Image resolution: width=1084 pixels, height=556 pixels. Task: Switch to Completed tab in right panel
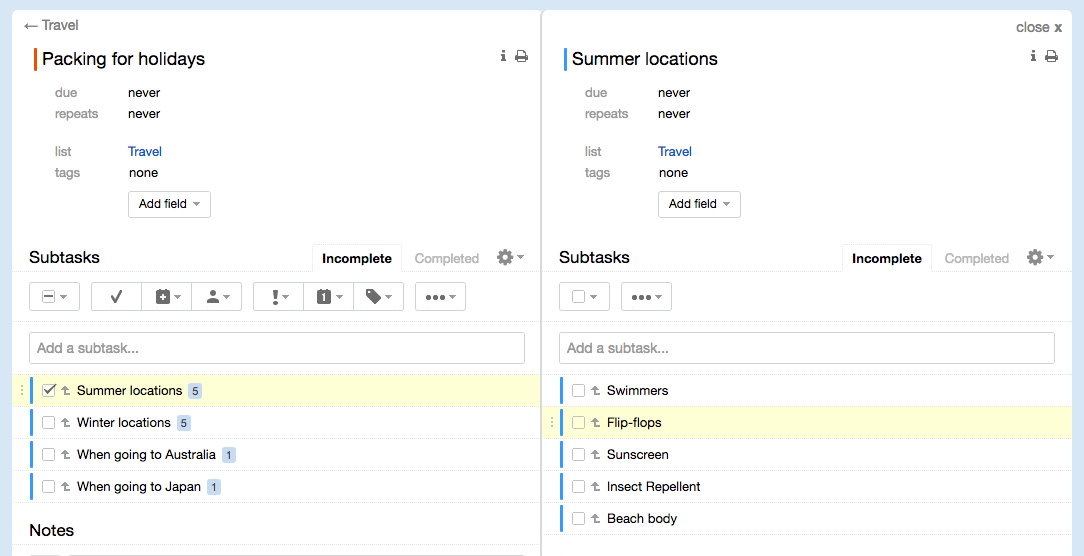tap(977, 259)
